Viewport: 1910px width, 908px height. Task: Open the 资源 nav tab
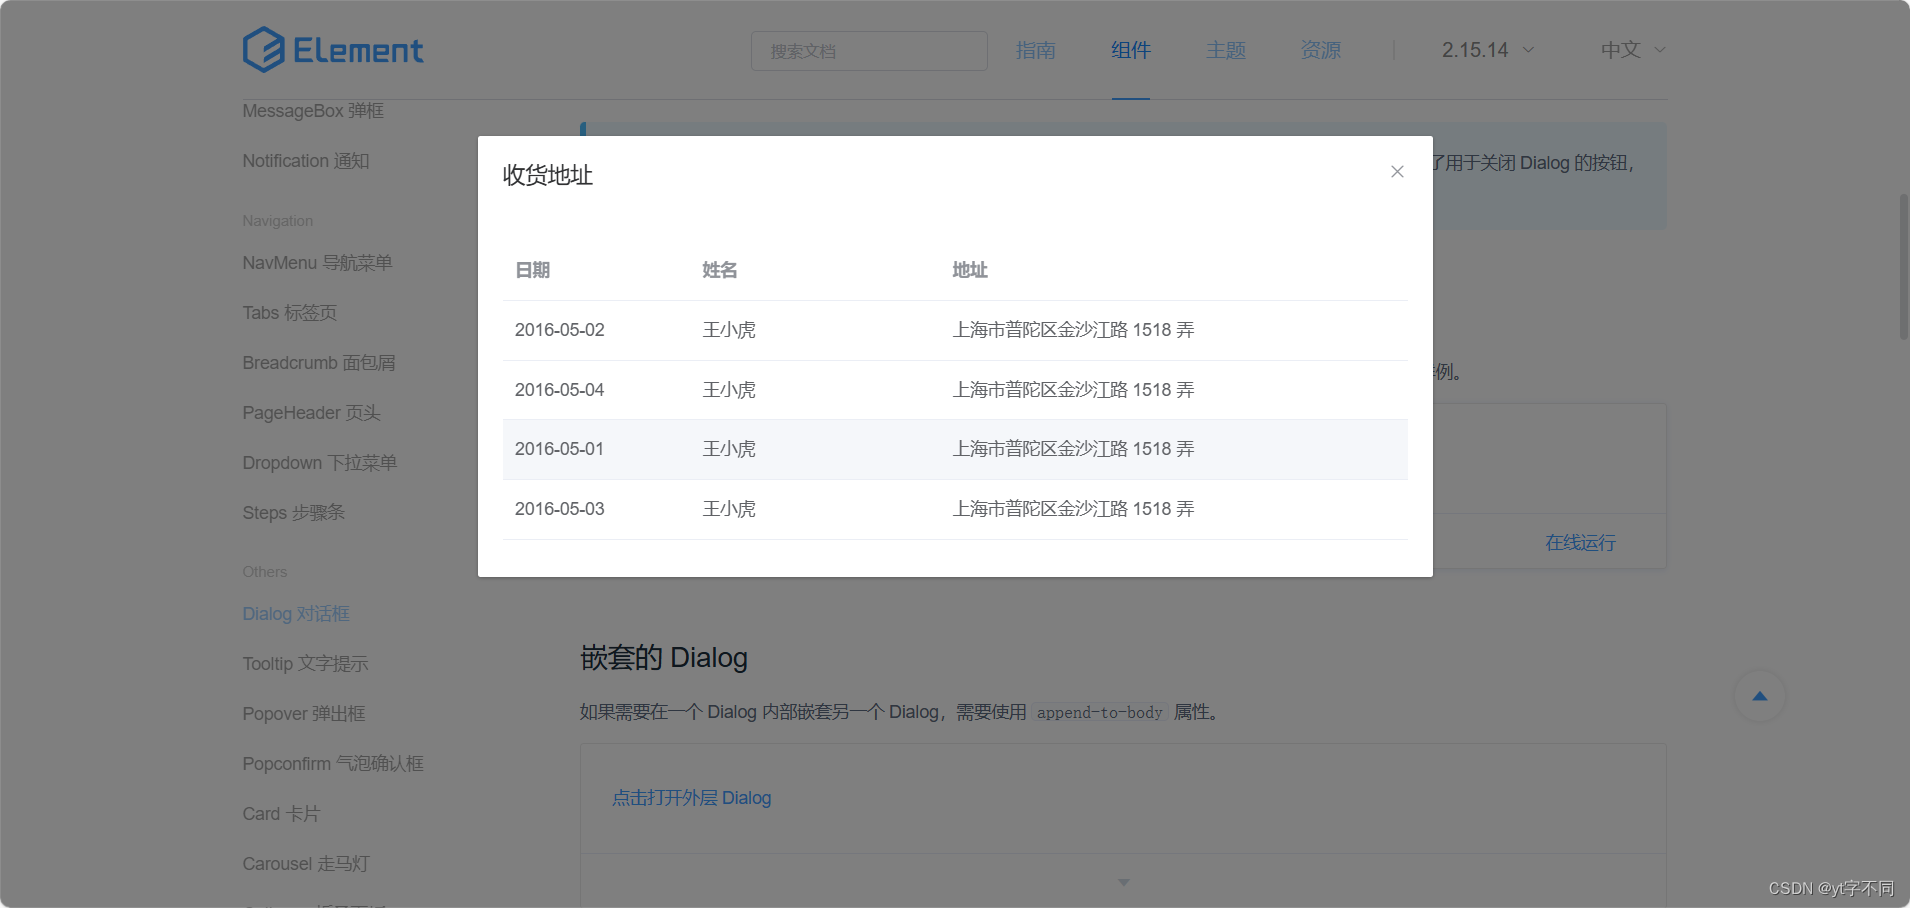(1321, 50)
